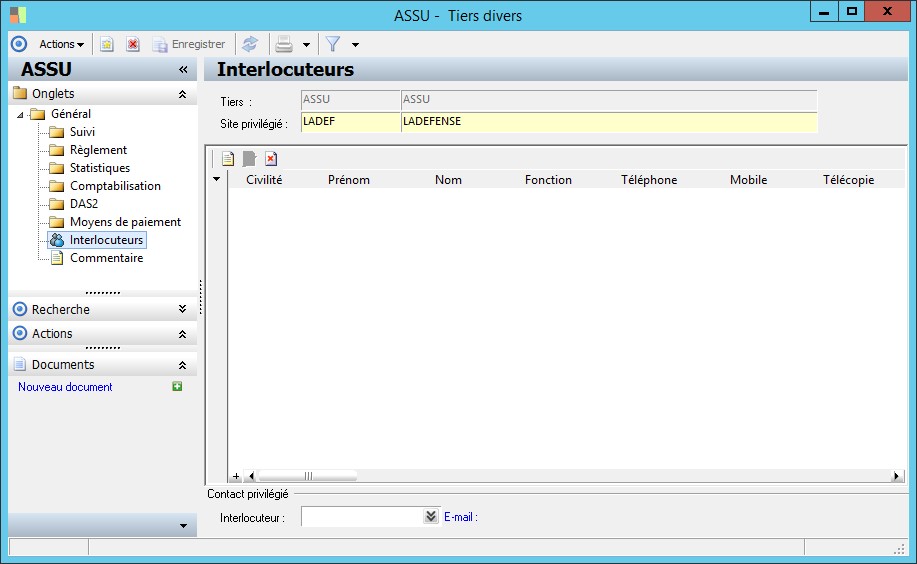Sort by the Prénom column

tap(349, 180)
